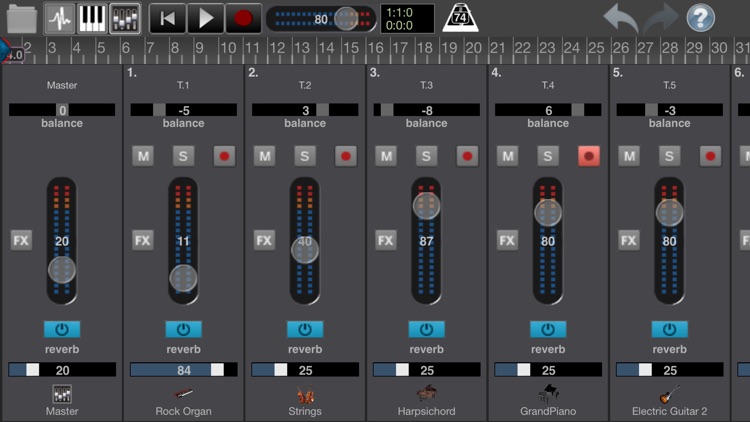This screenshot has height=422, width=750.
Task: Click the Master balance slider at 0
Action: pos(62,110)
